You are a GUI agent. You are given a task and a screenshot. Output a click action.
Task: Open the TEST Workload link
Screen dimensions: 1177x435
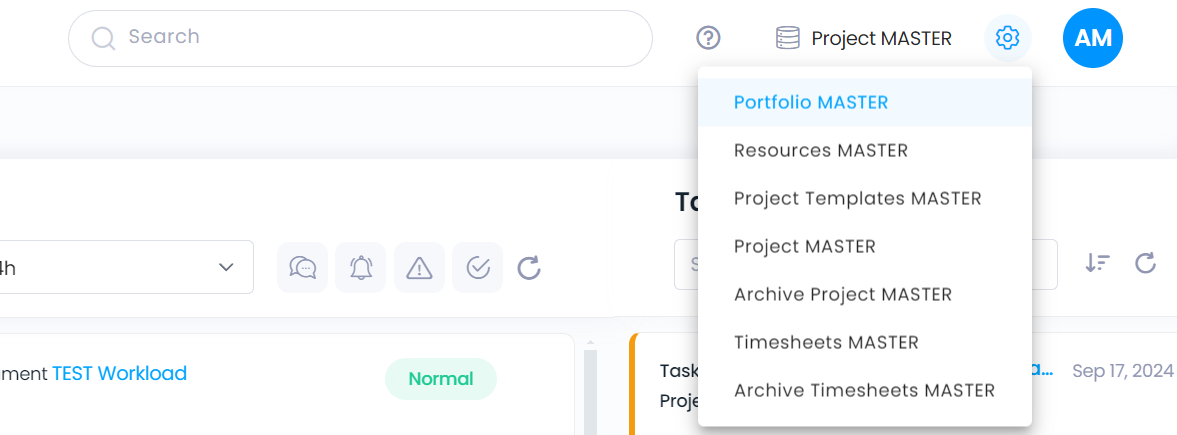tap(119, 373)
